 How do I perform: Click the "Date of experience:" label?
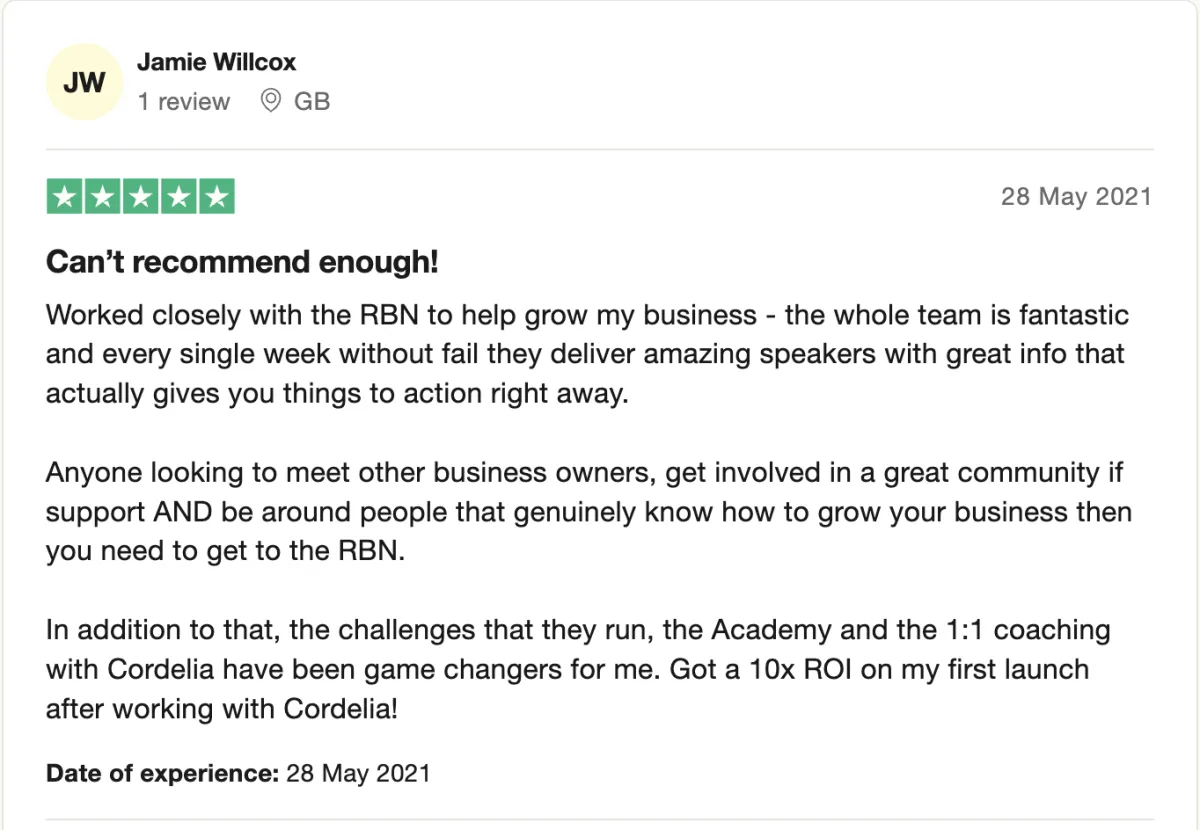click(162, 773)
